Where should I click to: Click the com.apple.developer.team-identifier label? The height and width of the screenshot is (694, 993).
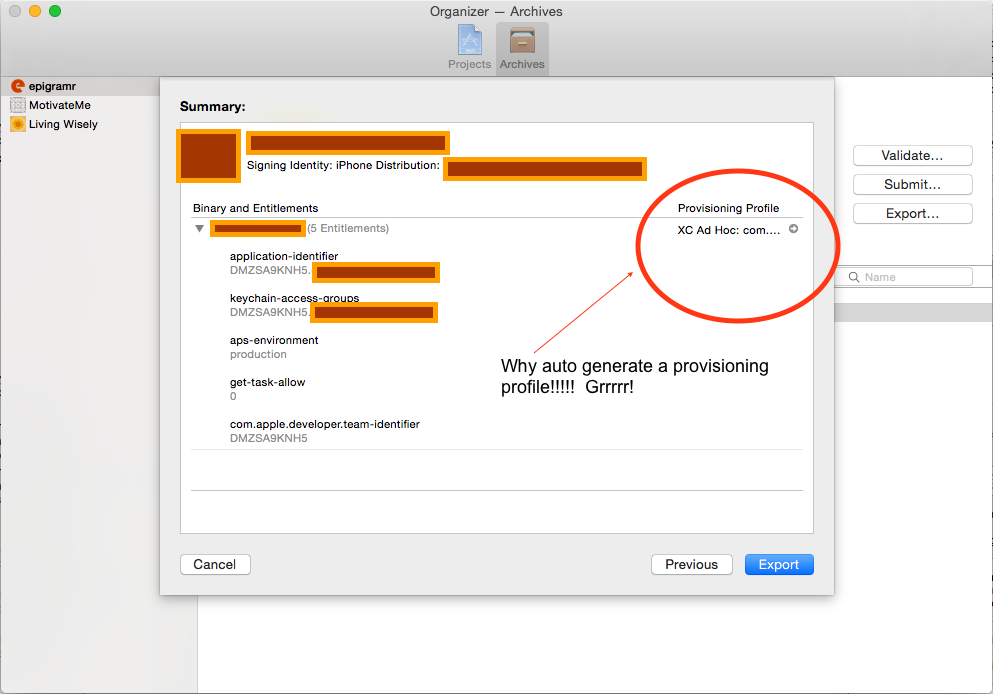325,424
